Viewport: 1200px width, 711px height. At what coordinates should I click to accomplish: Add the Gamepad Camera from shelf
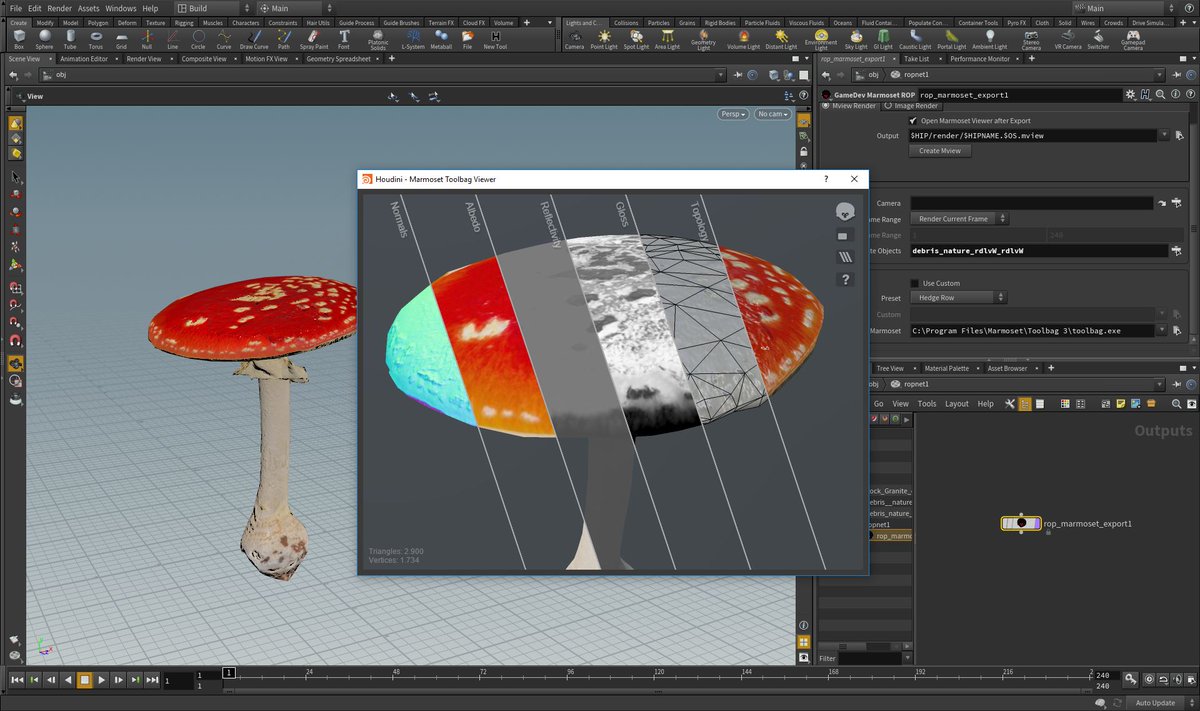pyautogui.click(x=1132, y=39)
